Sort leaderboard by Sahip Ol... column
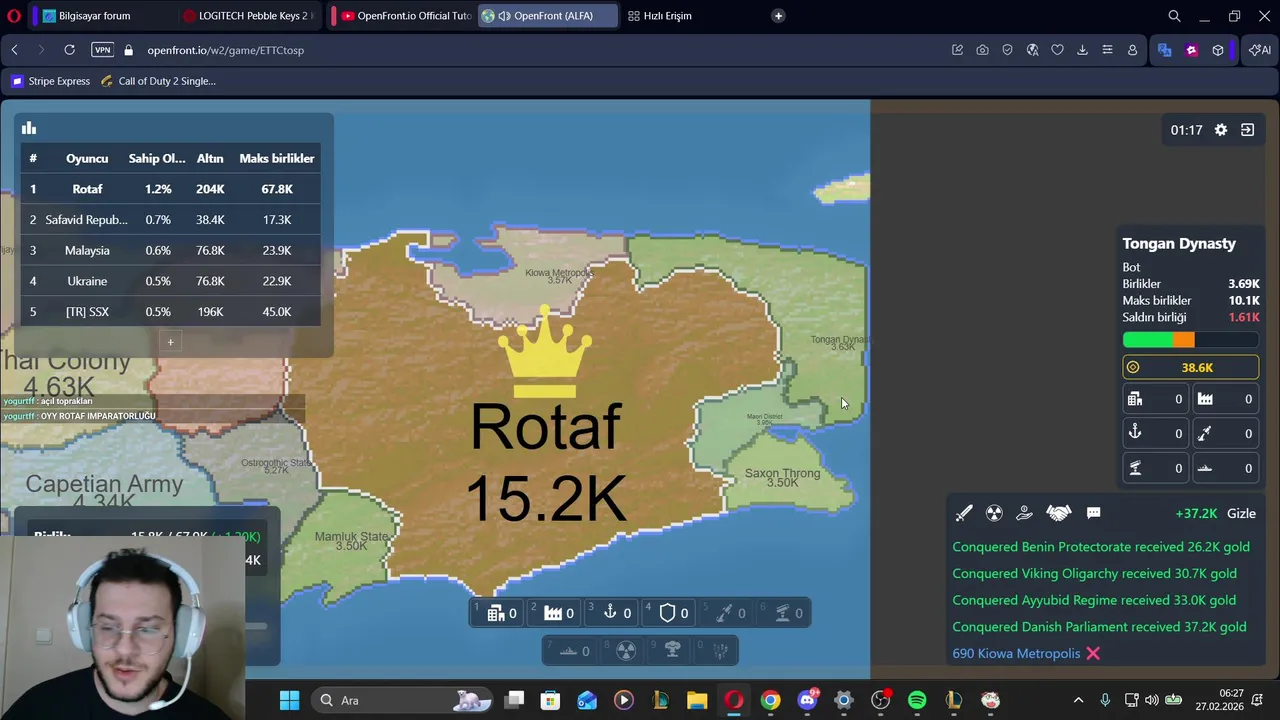This screenshot has width=1280, height=720. point(157,158)
